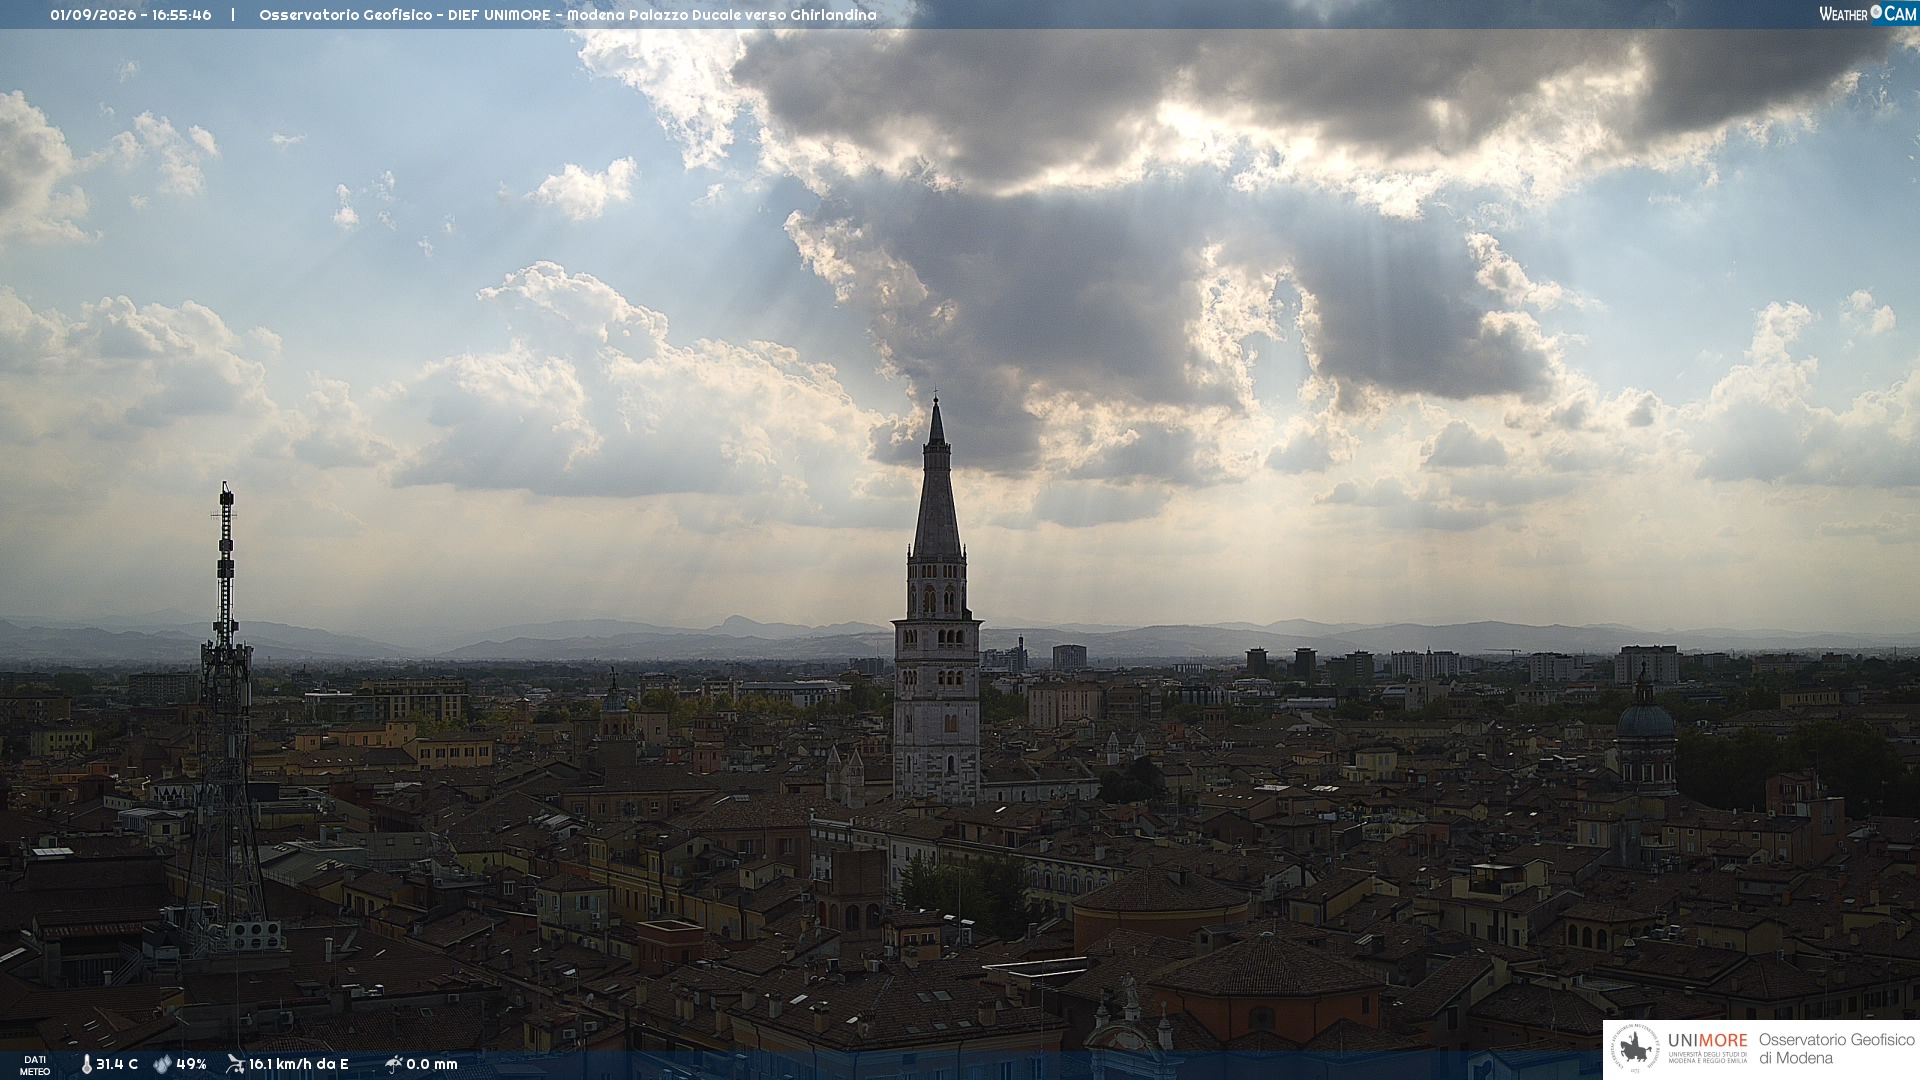
Task: Click the Modena Palazzo Ducale verso Ghirlandina caption
Action: point(722,15)
